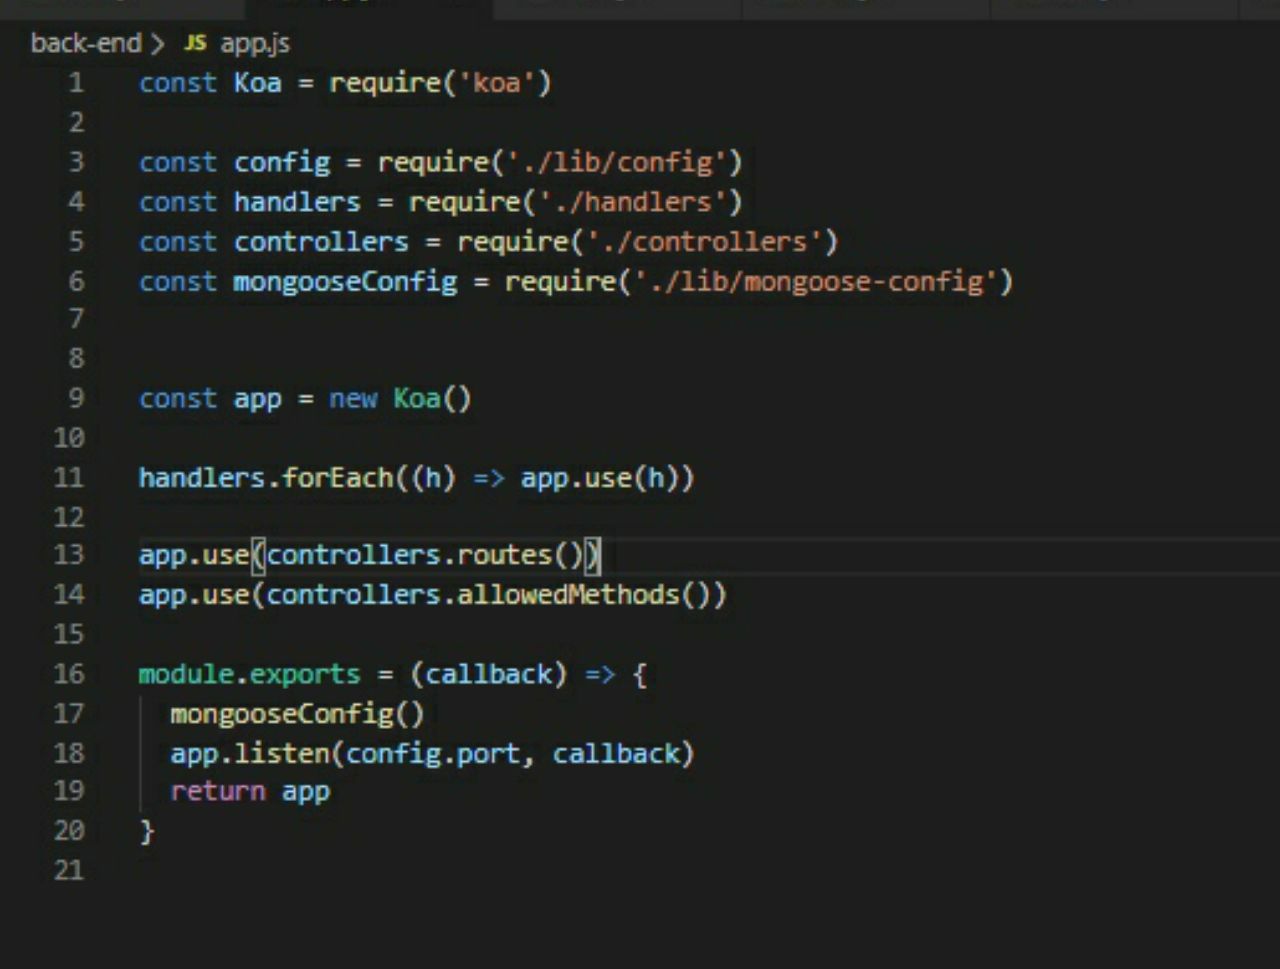This screenshot has width=1280, height=969.
Task: Click the app variable declared on line 9
Action: tap(258, 399)
